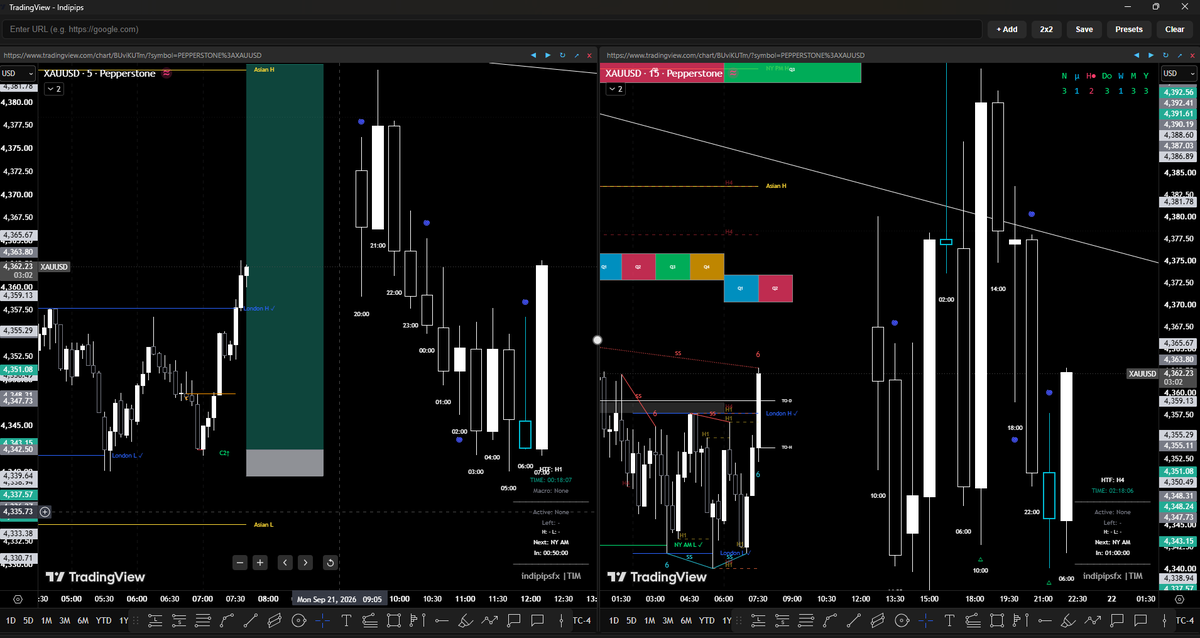Click TC-4 label on right chart toolbar
Image resolution: width=1200 pixels, height=638 pixels.
(1185, 621)
